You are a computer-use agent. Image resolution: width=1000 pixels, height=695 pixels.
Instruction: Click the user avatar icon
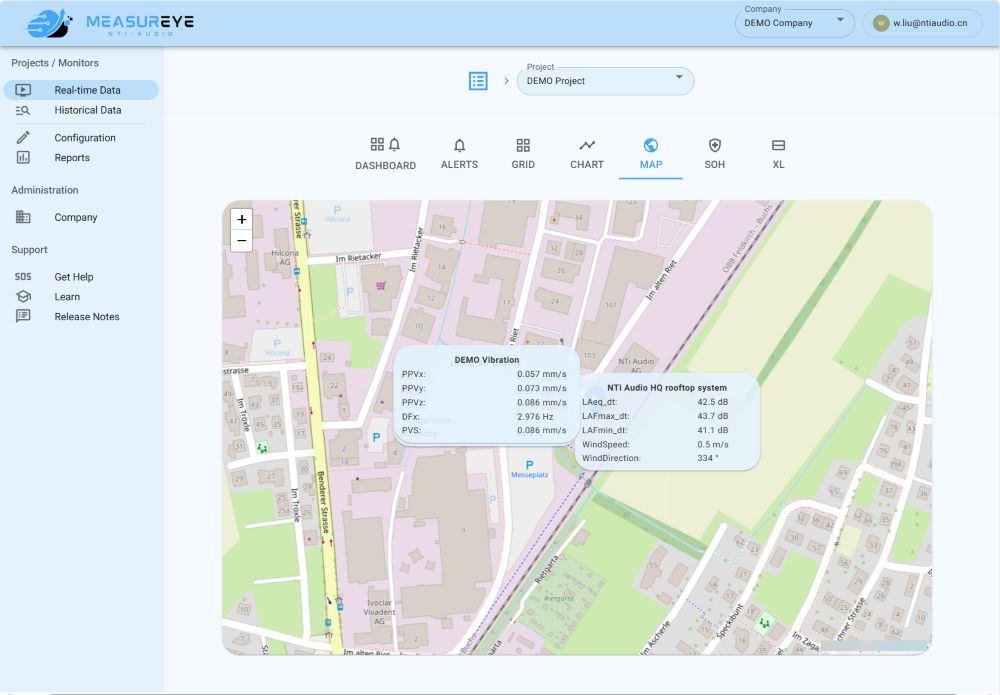pos(881,23)
